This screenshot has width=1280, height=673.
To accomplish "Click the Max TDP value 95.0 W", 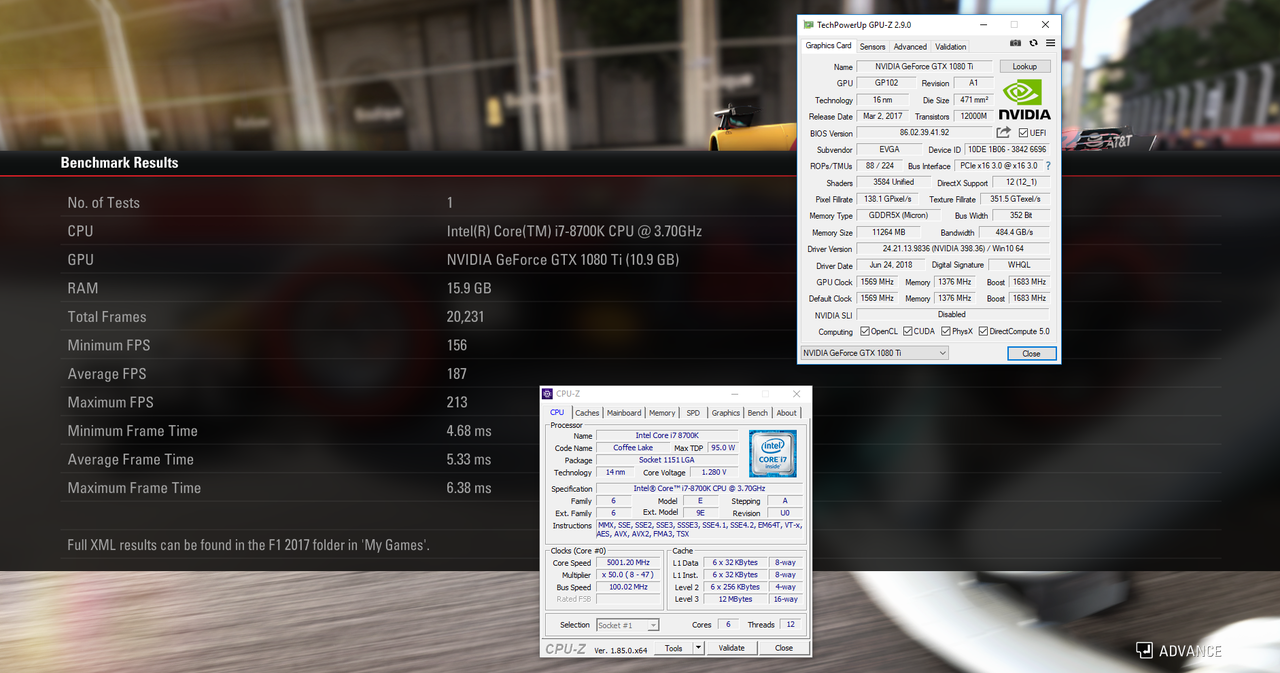I will point(723,448).
